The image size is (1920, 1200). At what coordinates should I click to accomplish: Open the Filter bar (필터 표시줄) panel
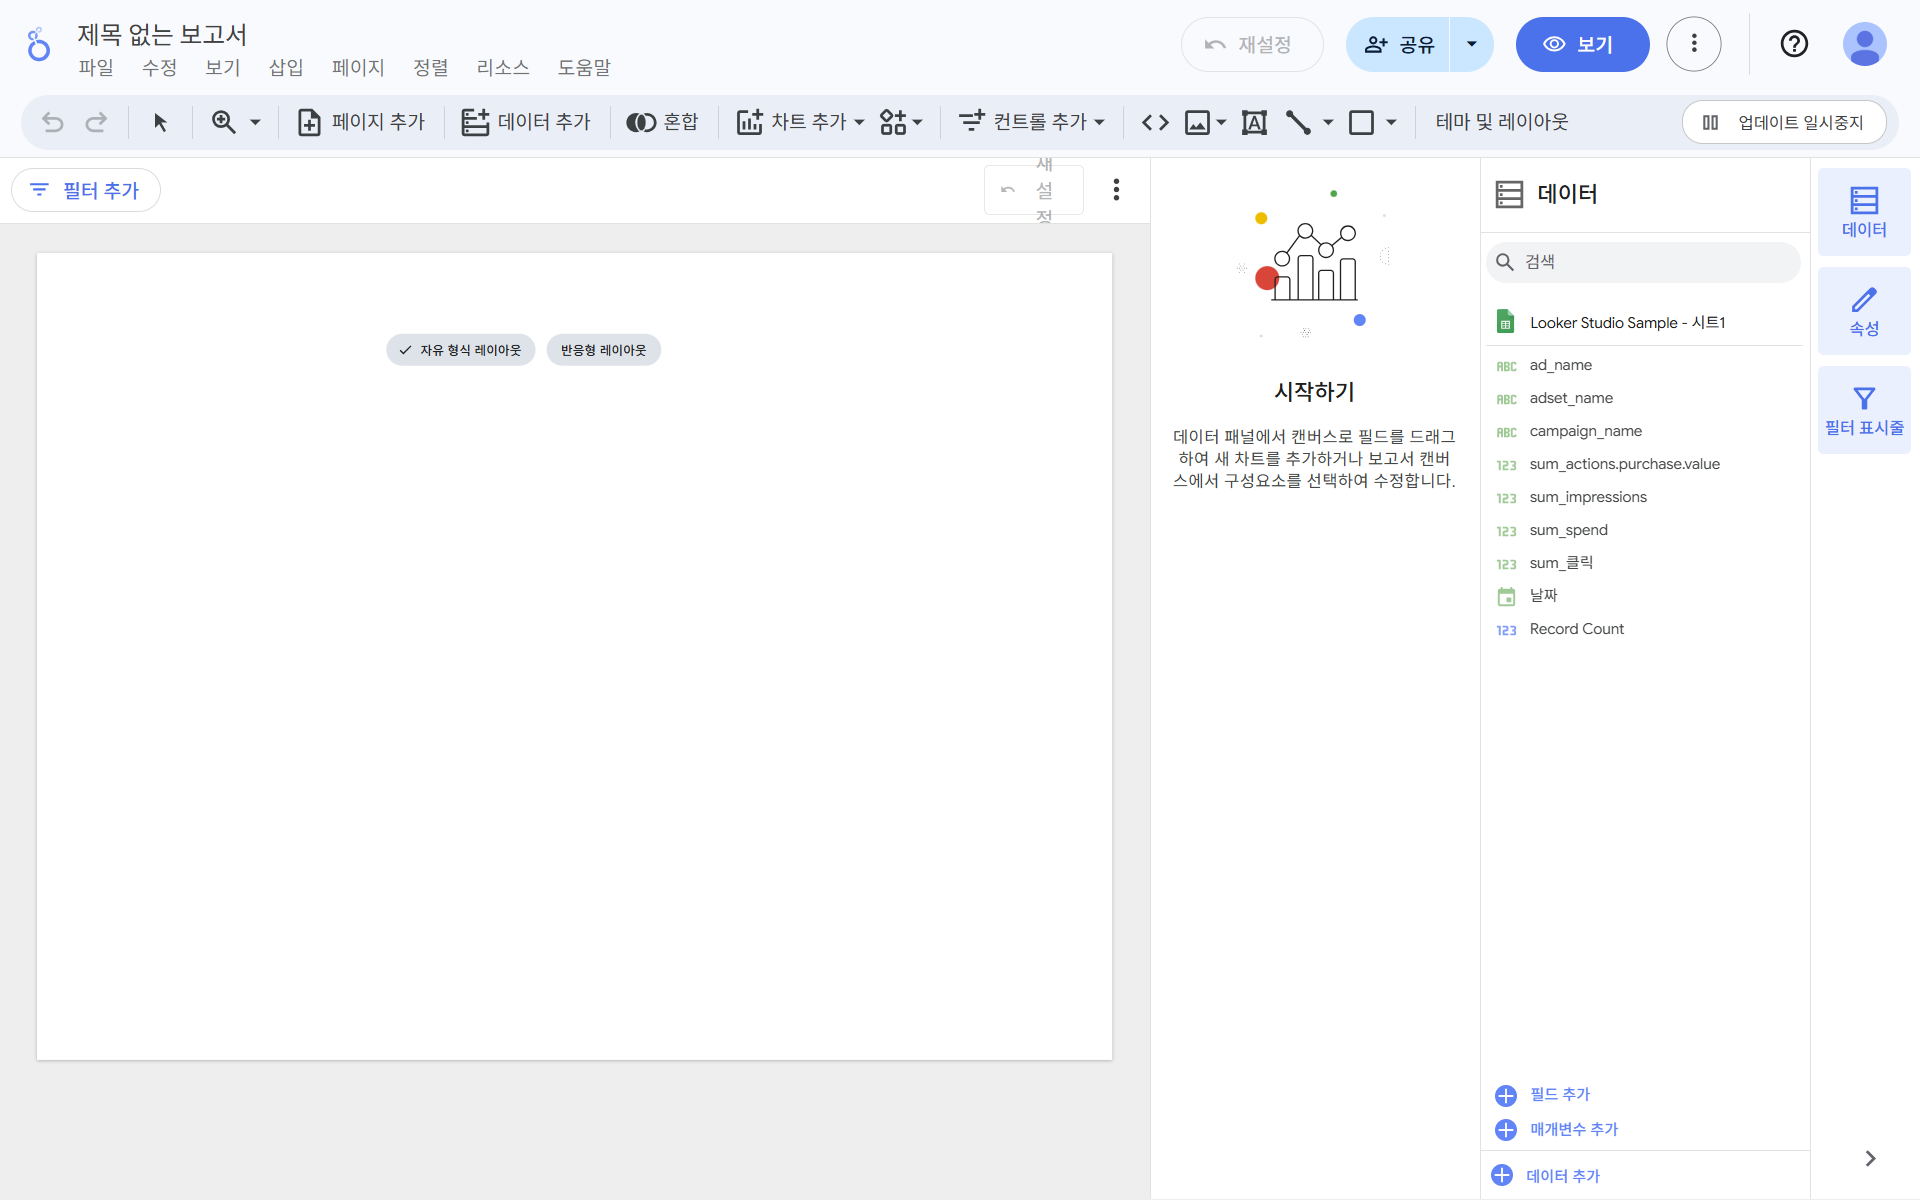pos(1863,410)
